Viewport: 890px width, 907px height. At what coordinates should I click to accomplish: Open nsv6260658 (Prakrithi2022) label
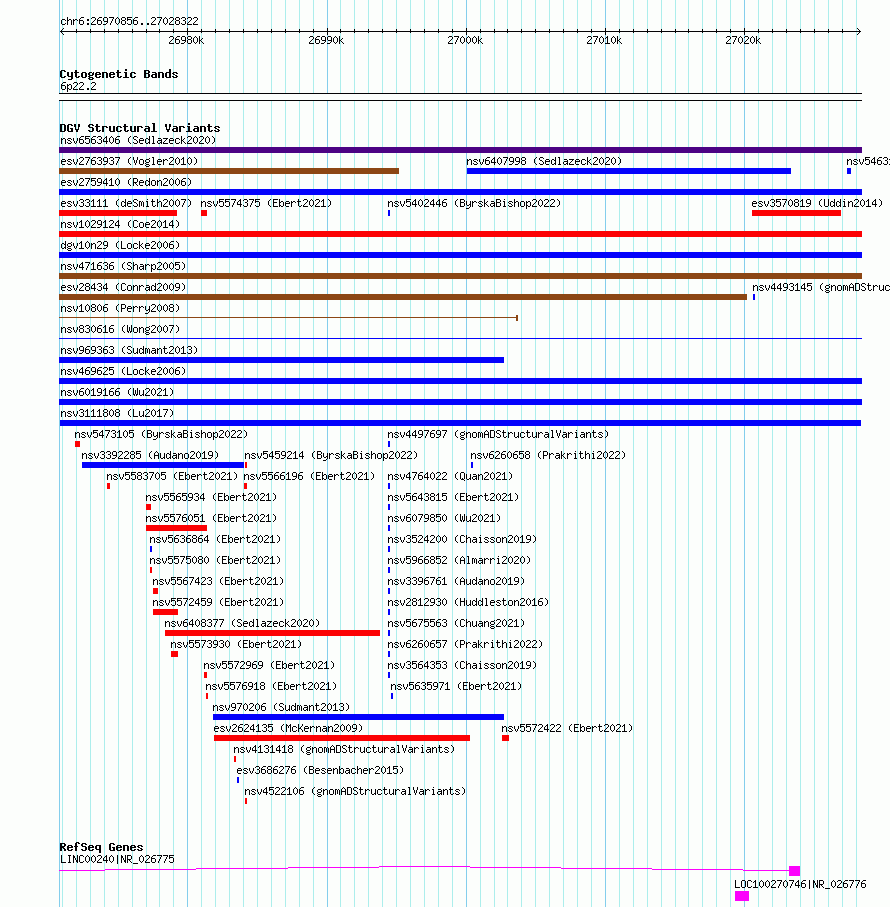pos(548,455)
